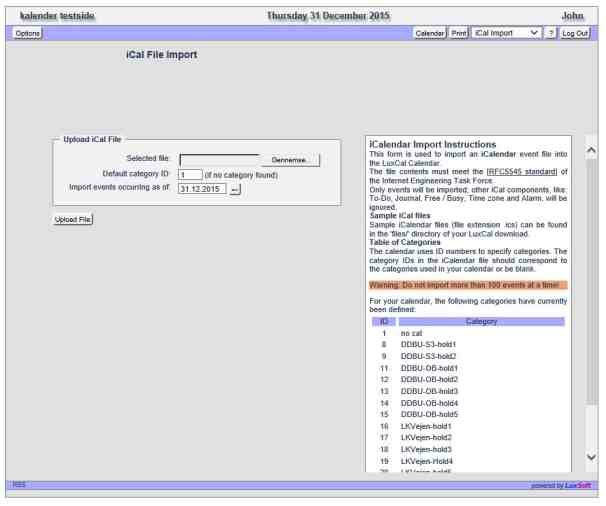Click the 'iCalendar Import Instructions' heading
The width and height of the screenshot is (606, 506).
pos(432,145)
